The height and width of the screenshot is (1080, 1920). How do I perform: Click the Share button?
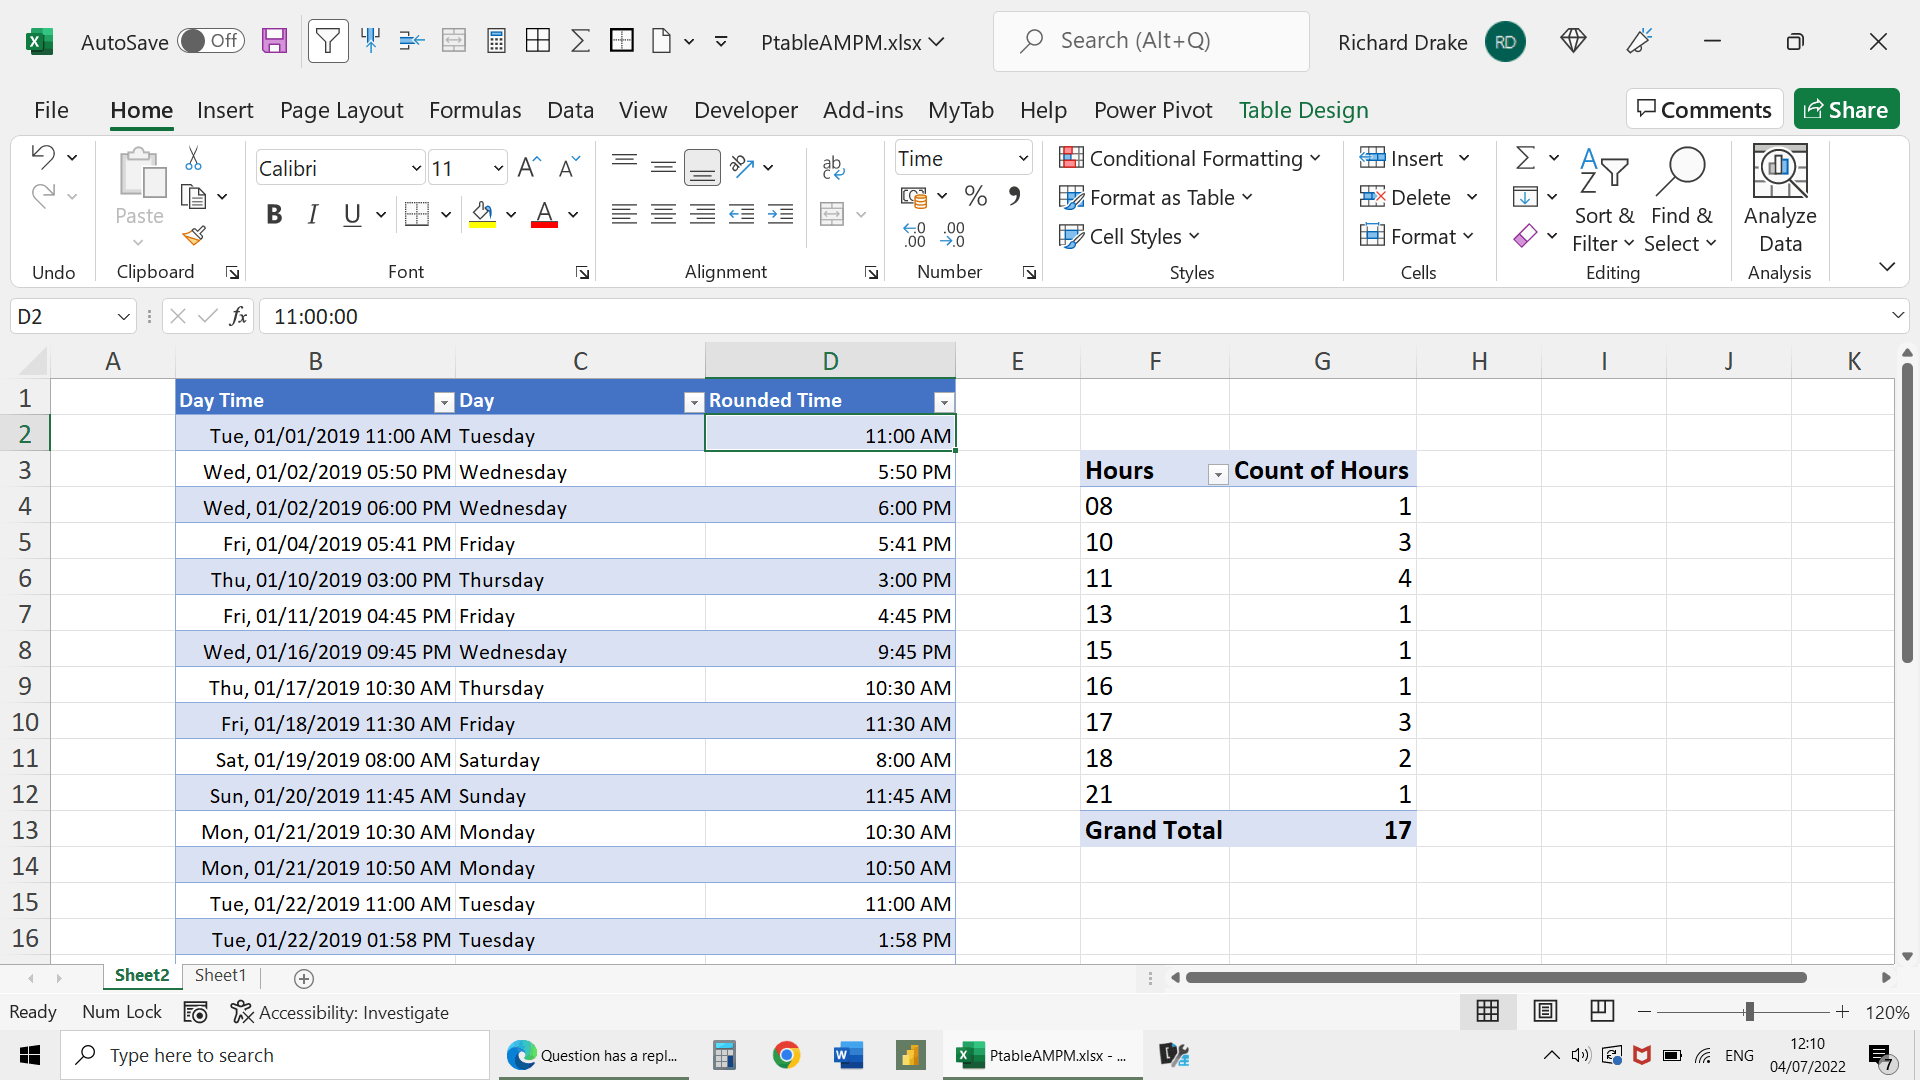(x=1846, y=109)
